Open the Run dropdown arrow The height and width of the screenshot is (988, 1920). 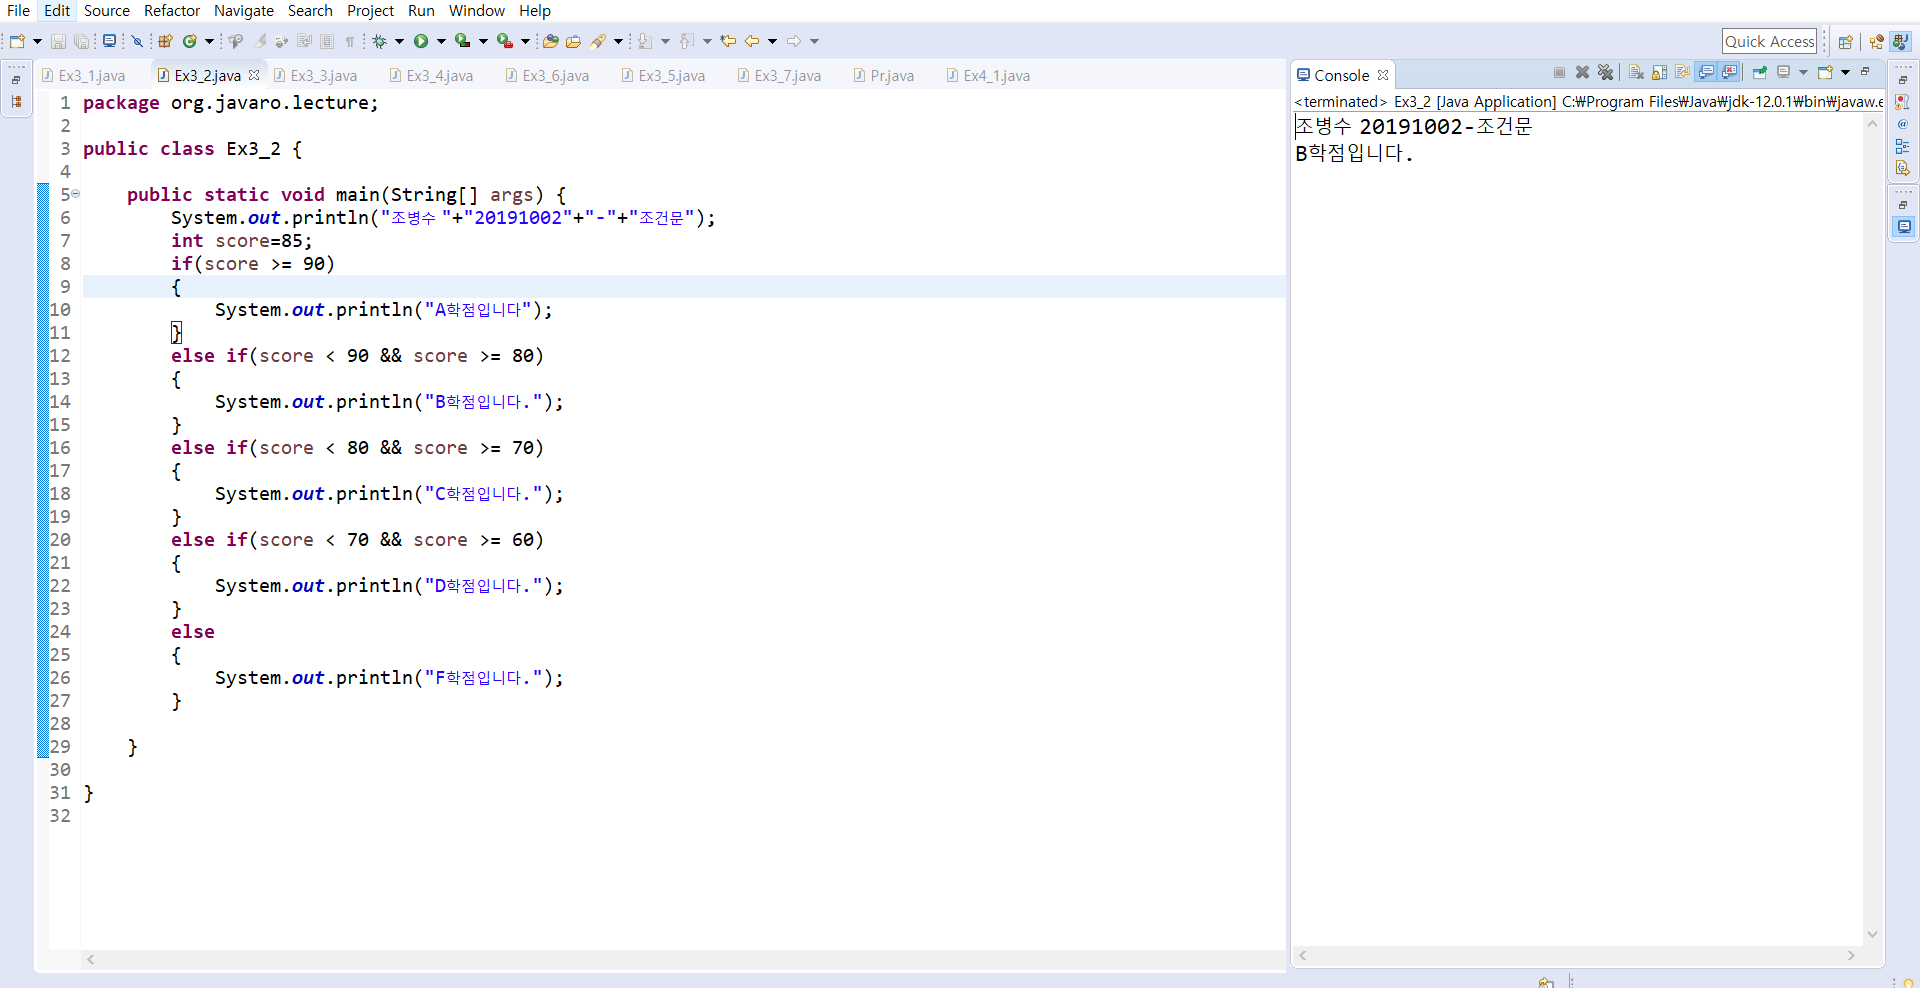tap(441, 41)
